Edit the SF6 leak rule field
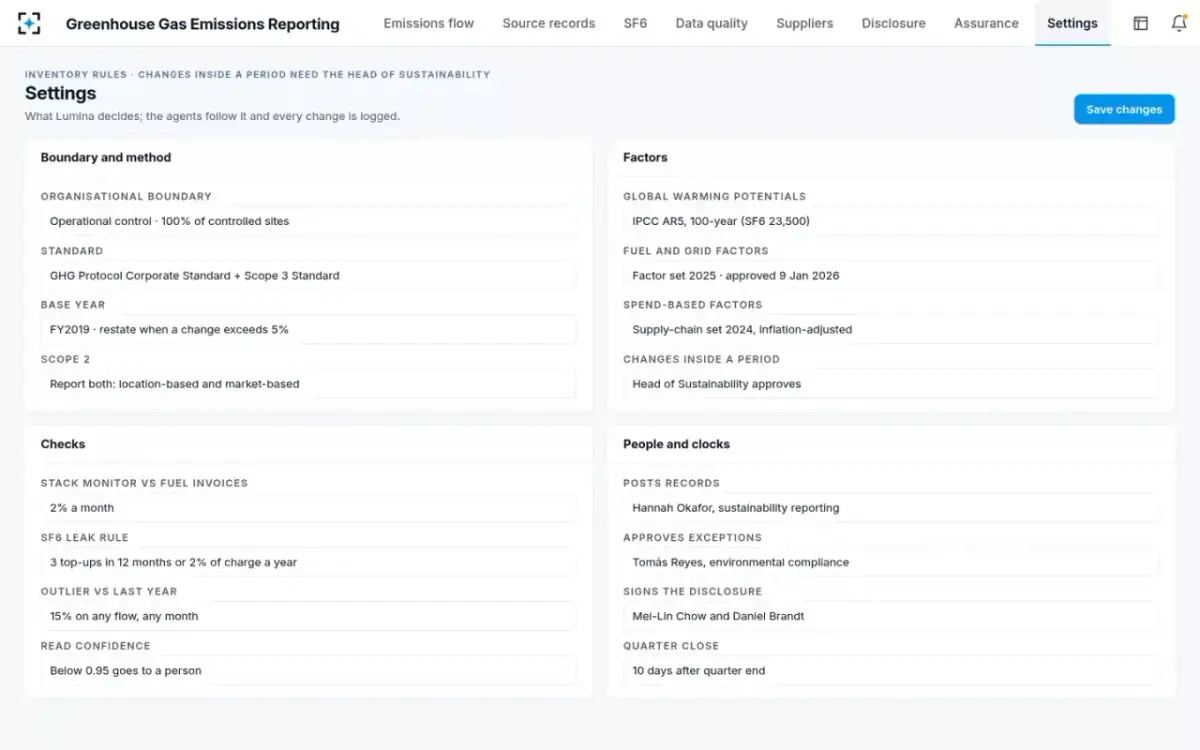 coord(308,562)
